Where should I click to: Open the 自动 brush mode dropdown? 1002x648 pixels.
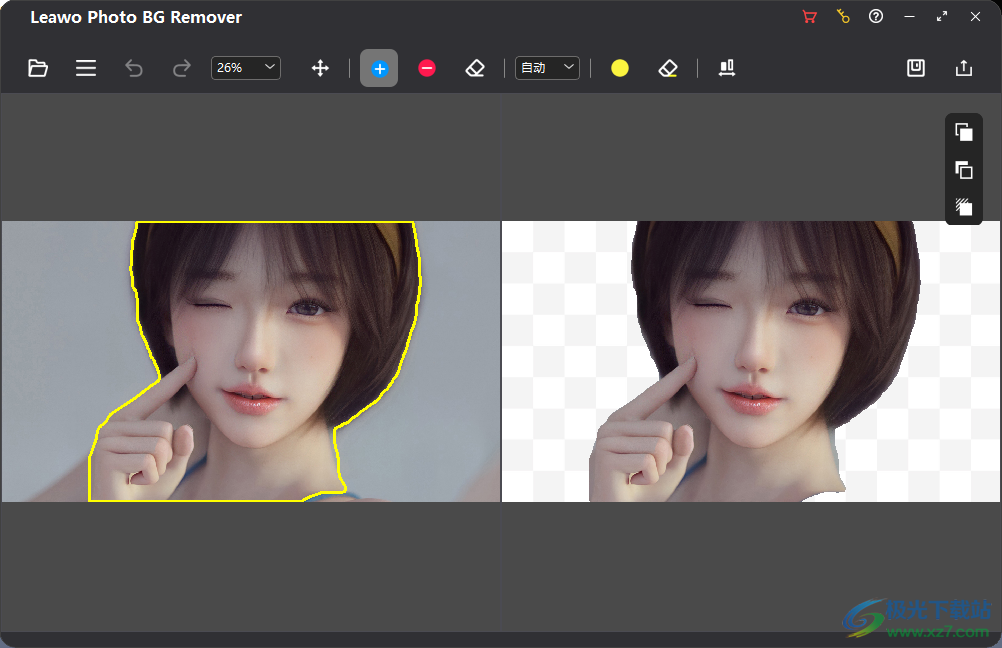(547, 68)
